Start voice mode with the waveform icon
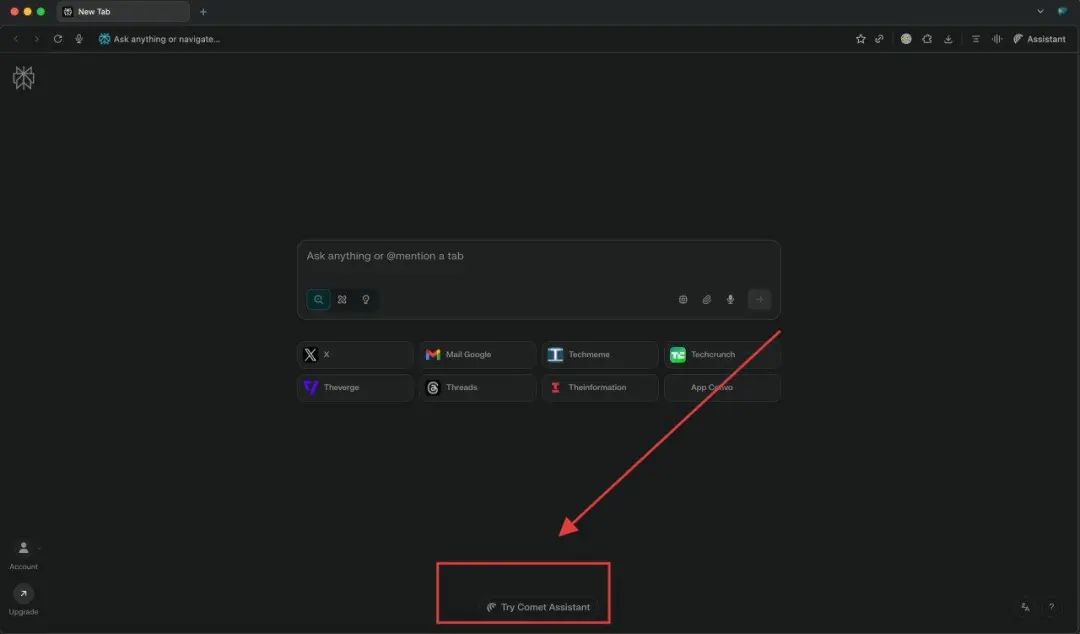 [x=997, y=39]
